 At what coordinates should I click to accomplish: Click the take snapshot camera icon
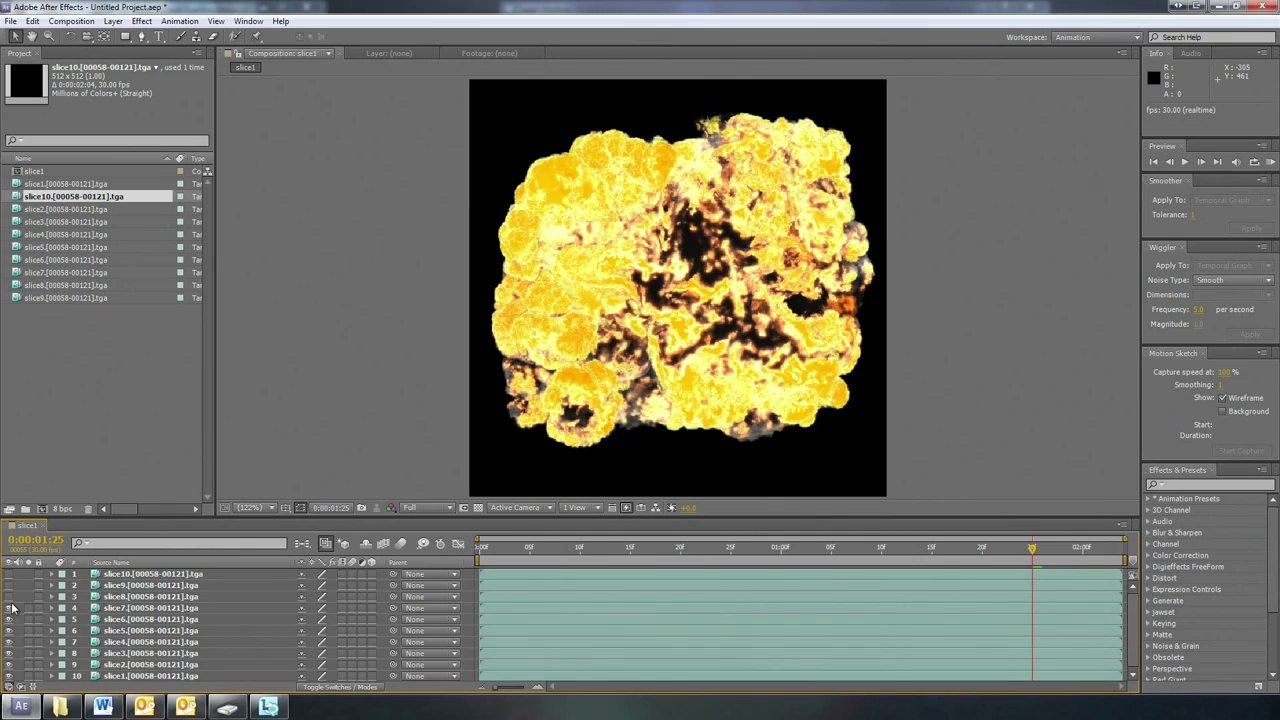tap(361, 508)
